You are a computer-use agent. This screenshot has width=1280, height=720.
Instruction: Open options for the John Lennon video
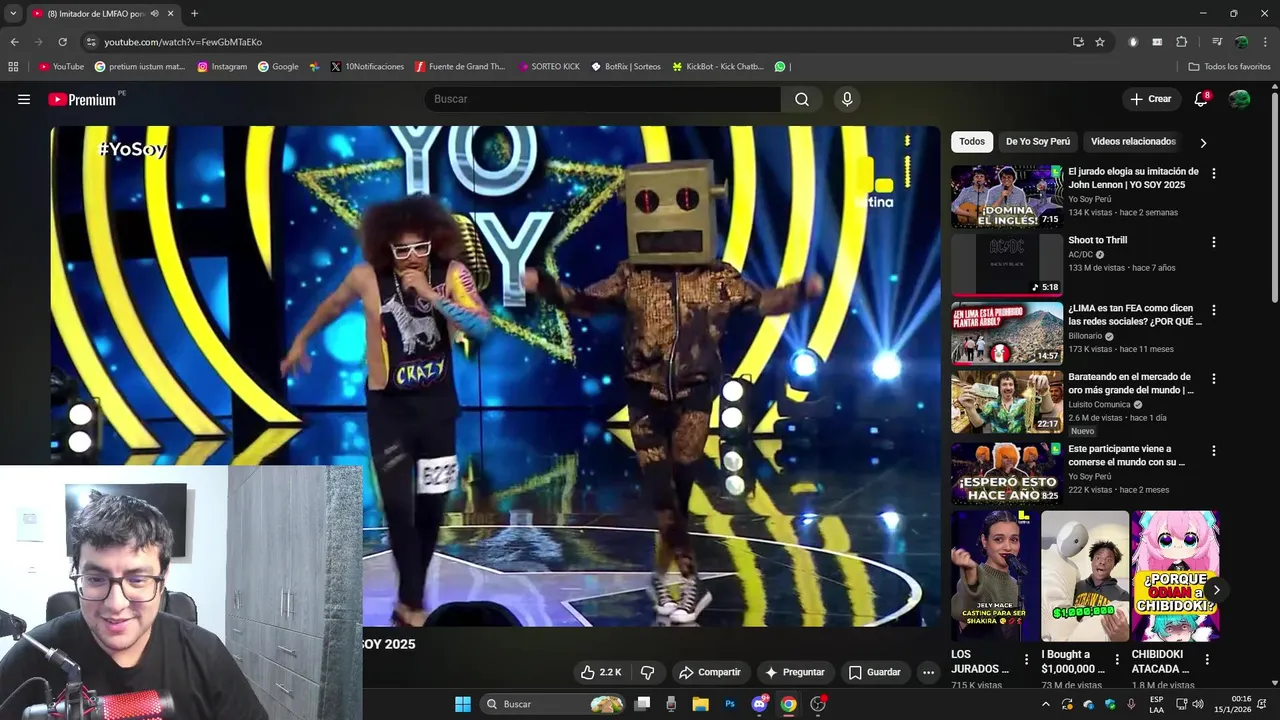click(1214, 173)
